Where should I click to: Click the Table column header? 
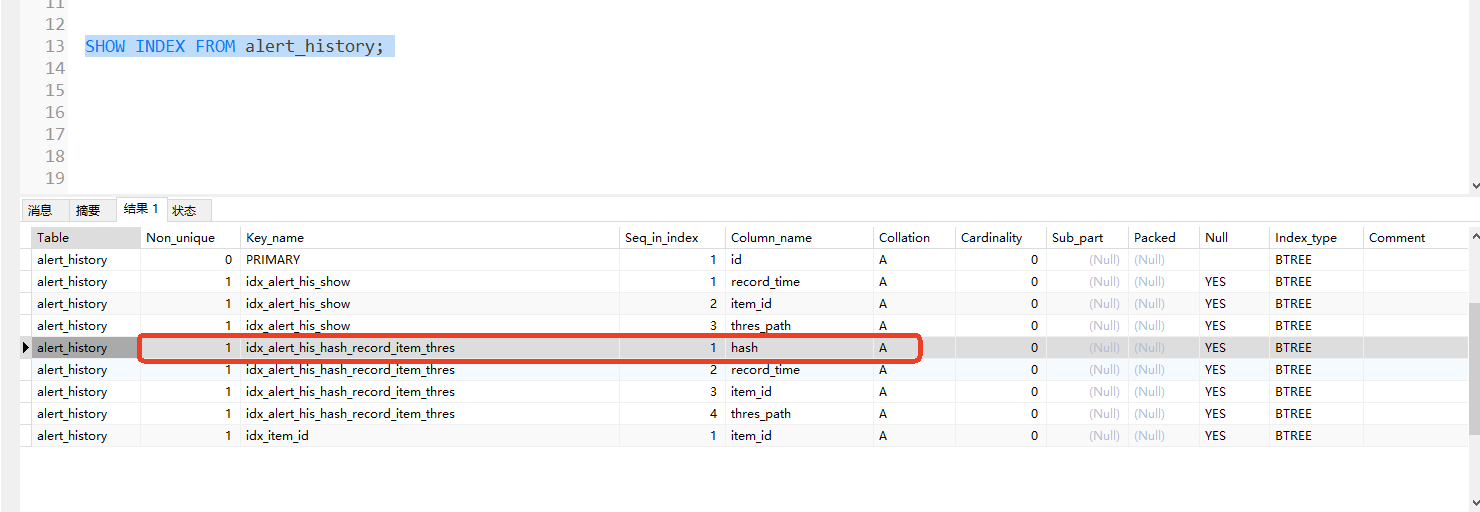tap(85, 238)
